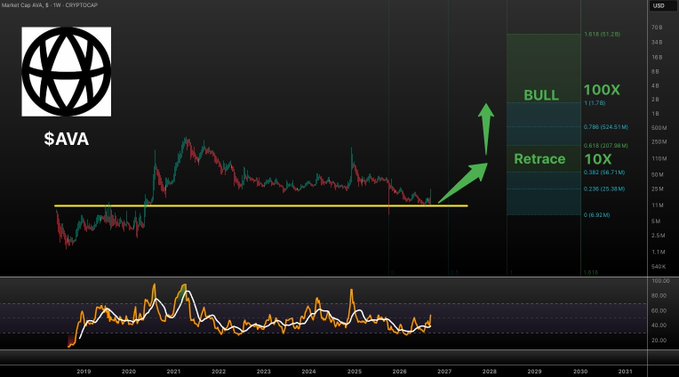The image size is (679, 377).
Task: Click the 5M price axis label
Action: [x=656, y=222]
